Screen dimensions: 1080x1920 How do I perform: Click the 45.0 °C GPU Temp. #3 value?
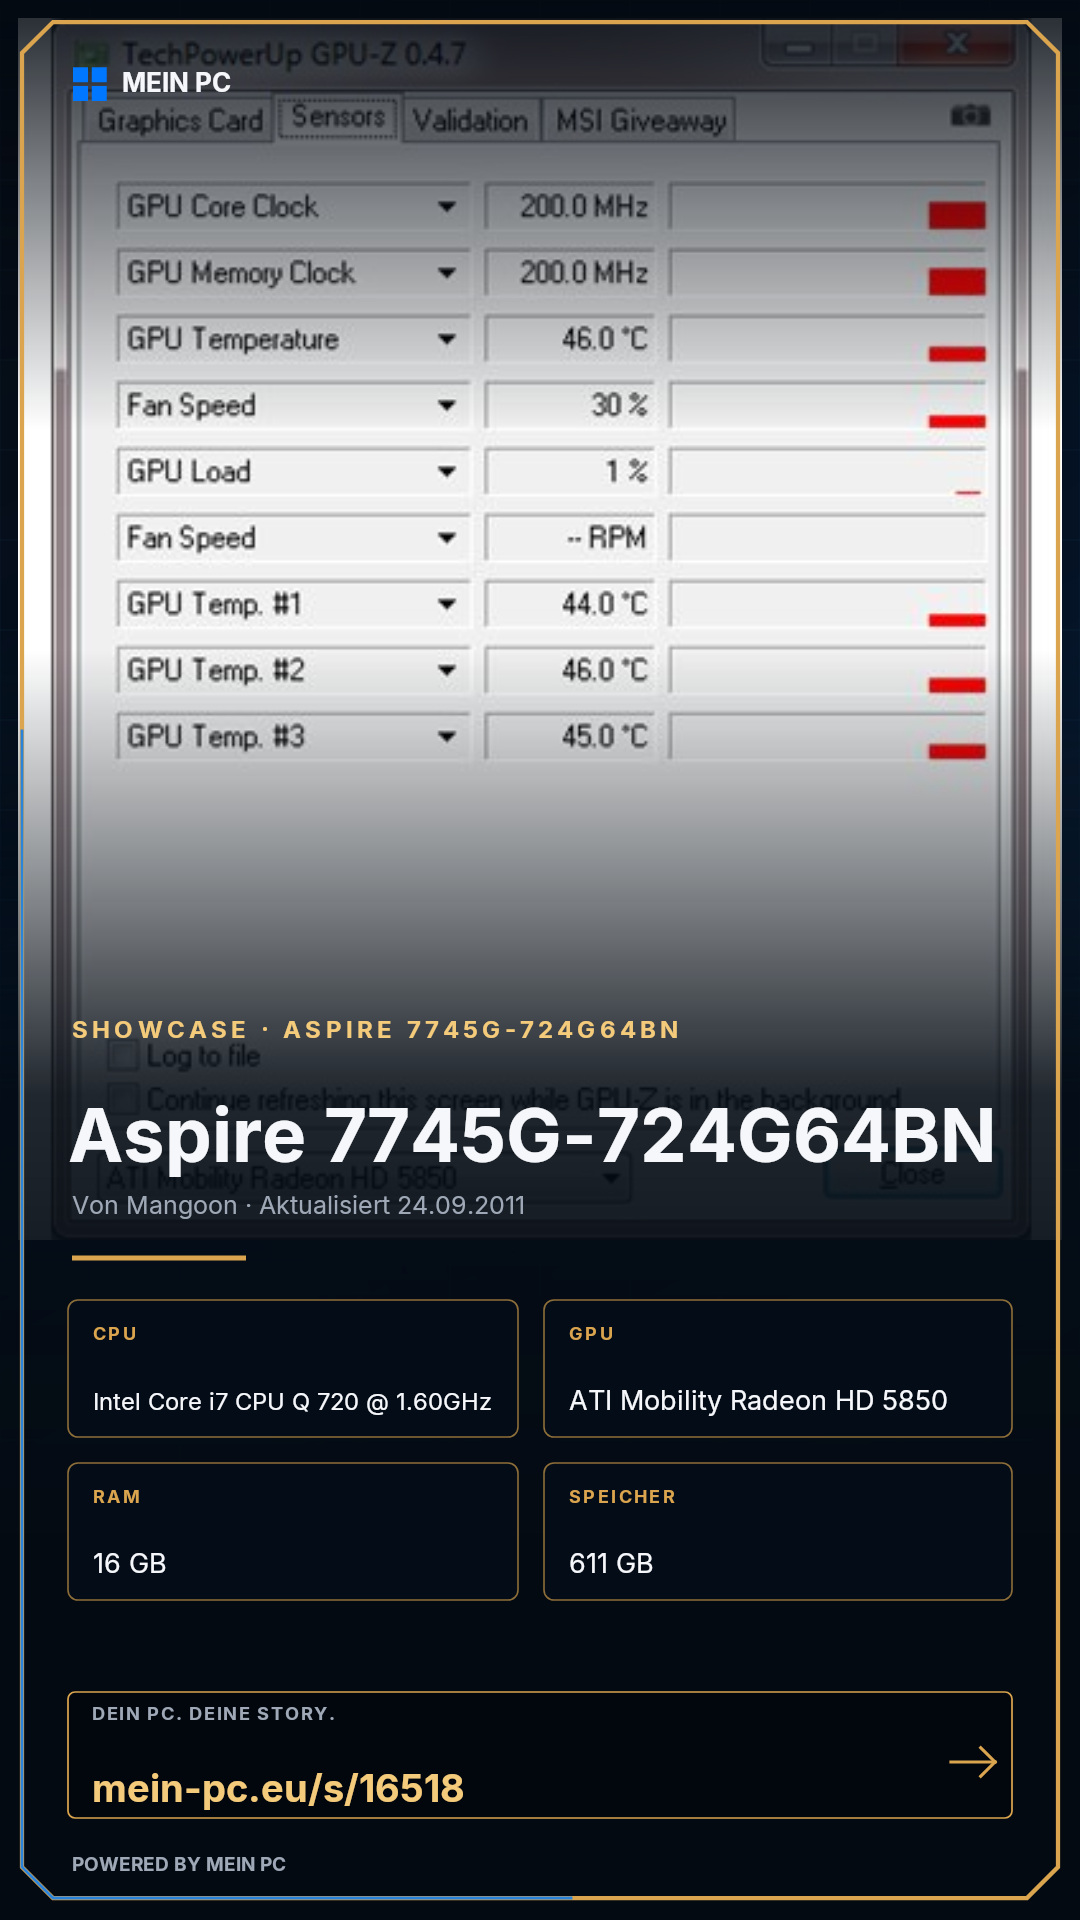tap(571, 737)
